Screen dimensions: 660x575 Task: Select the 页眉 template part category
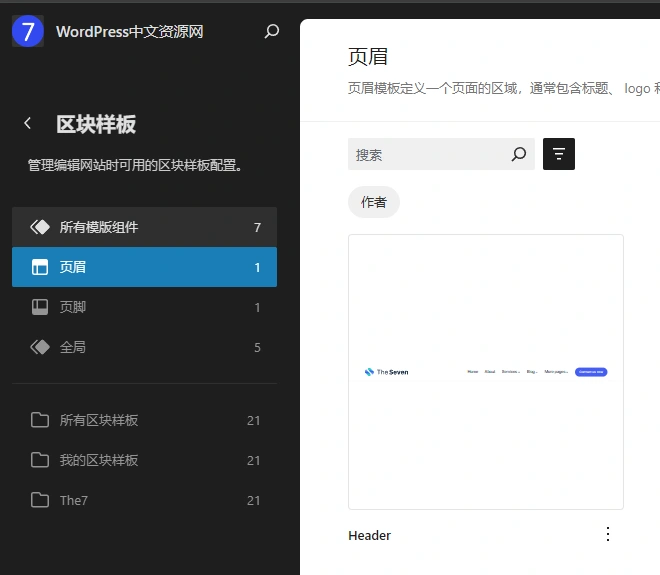[x=144, y=267]
